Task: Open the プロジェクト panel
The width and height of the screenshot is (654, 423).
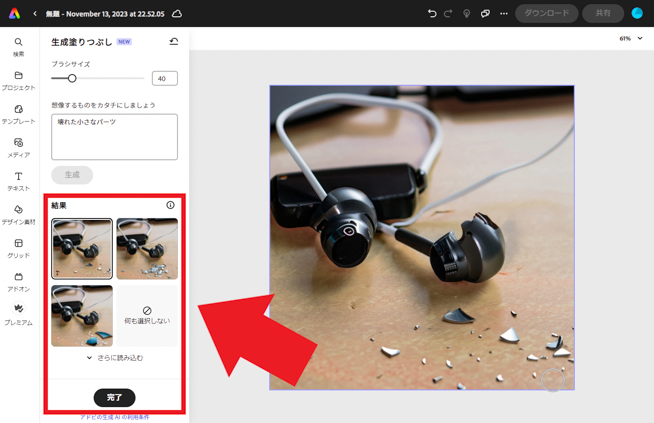Action: click(18, 80)
